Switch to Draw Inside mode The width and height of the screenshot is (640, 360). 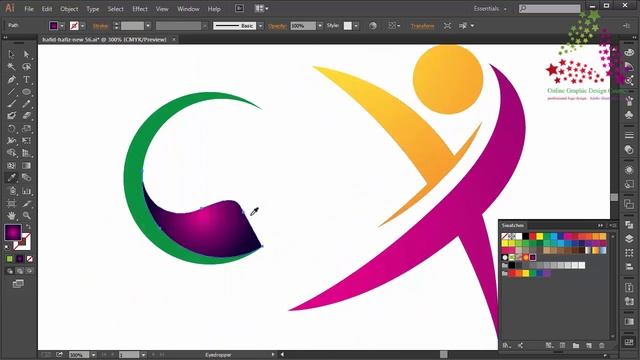[x=29, y=271]
